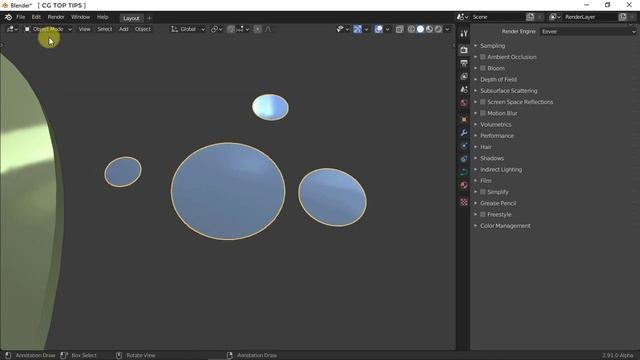Screen dimensions: 640x360
Task: Expand the Volumetrics panel
Action: 496,124
